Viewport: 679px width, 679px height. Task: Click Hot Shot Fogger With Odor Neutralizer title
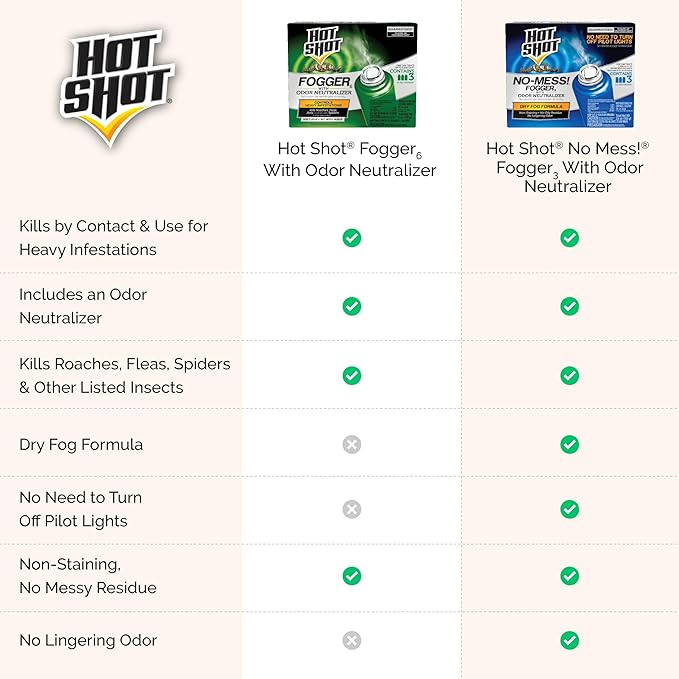(351, 160)
